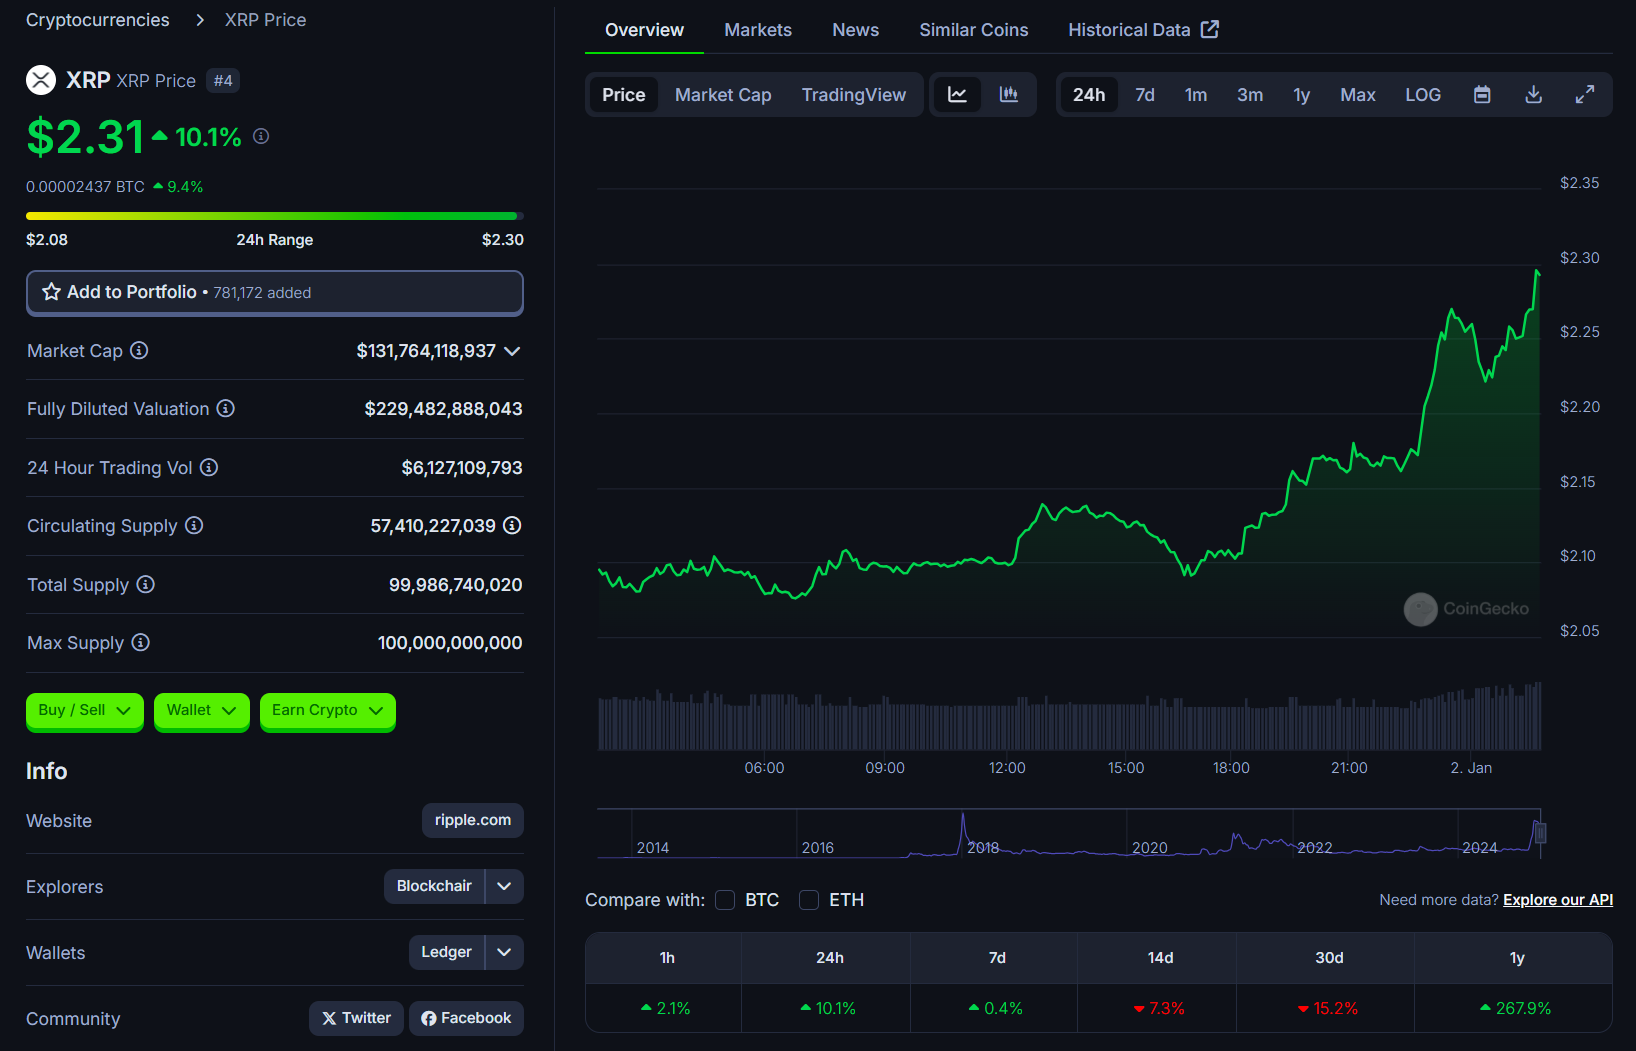This screenshot has width=1636, height=1051.
Task: Click the 24h Range progress bar
Action: click(x=275, y=216)
